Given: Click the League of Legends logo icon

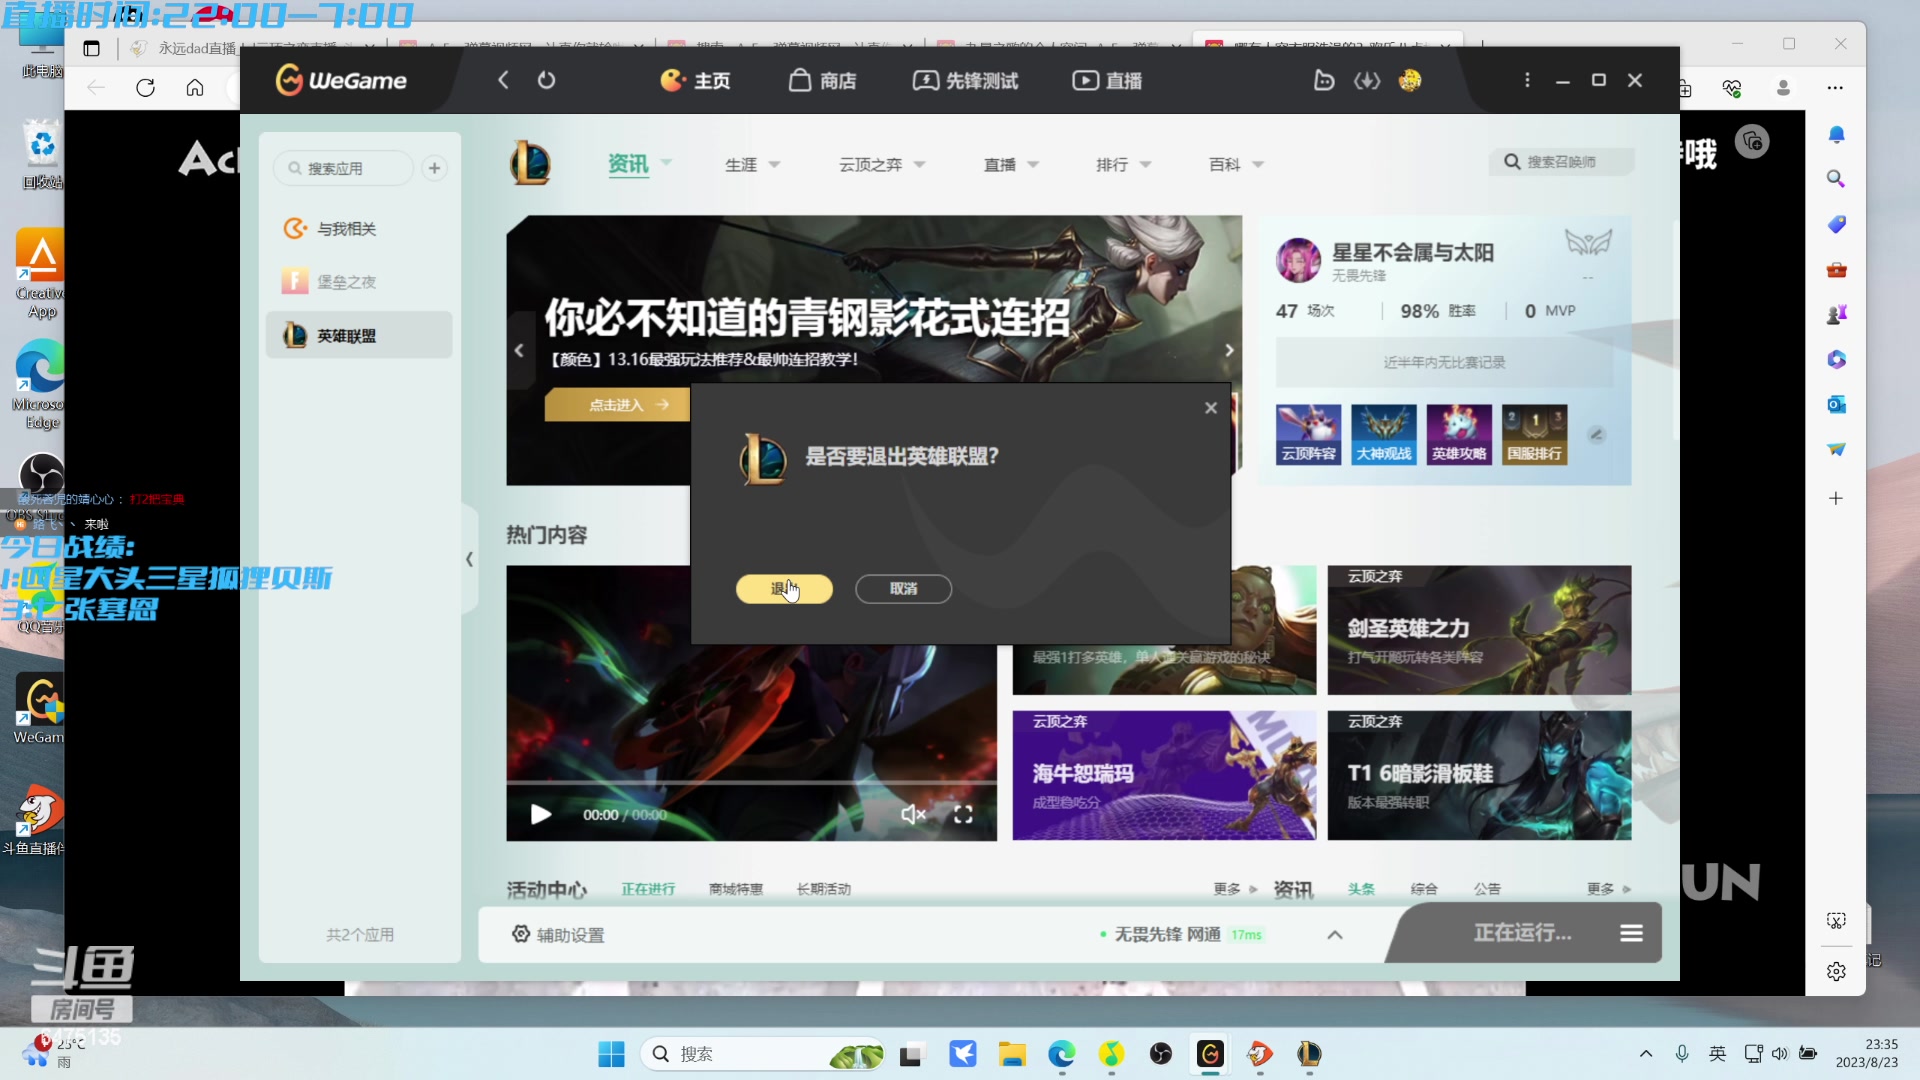Looking at the screenshot, I should pyautogui.click(x=530, y=163).
